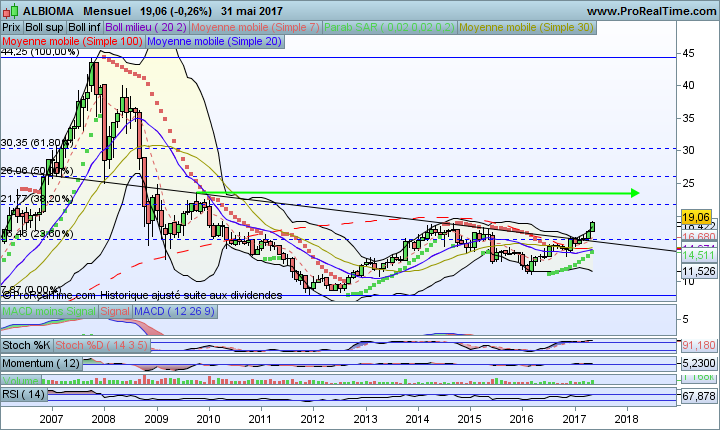Click the 2015 year on time axis
The image size is (720, 430).
tap(470, 419)
